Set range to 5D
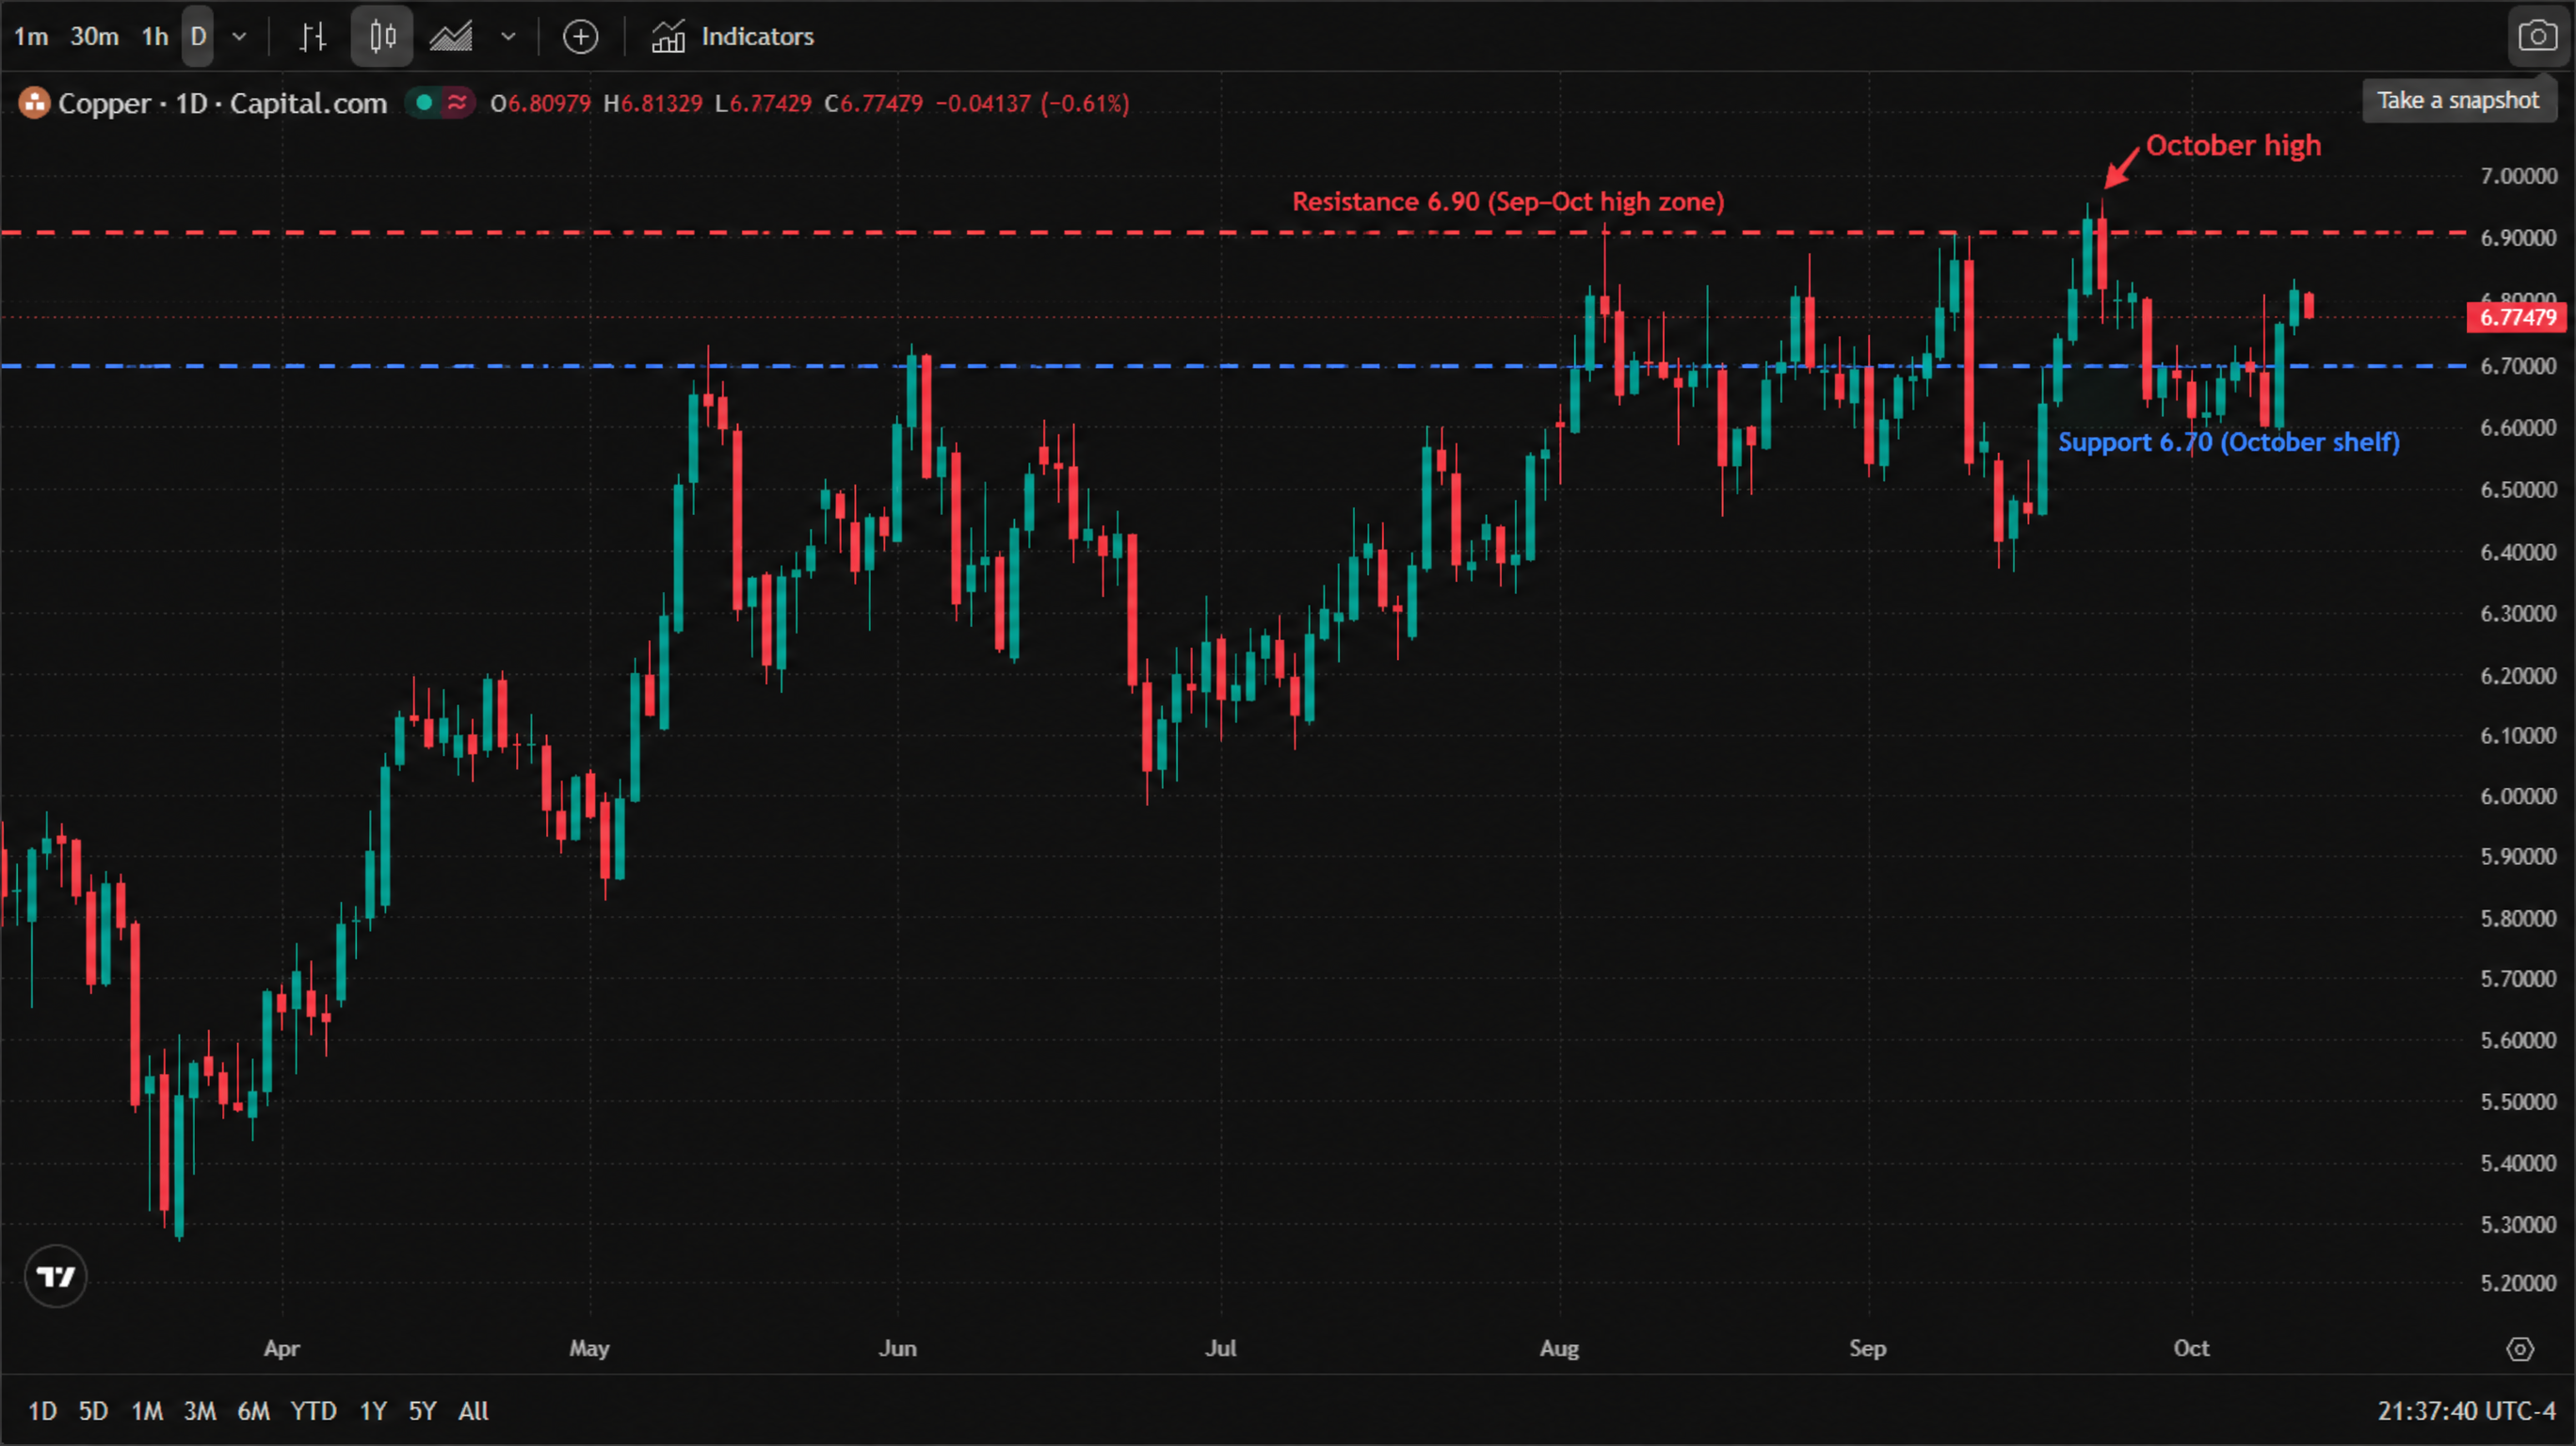Viewport: 2576px width, 1446px height. click(x=93, y=1411)
